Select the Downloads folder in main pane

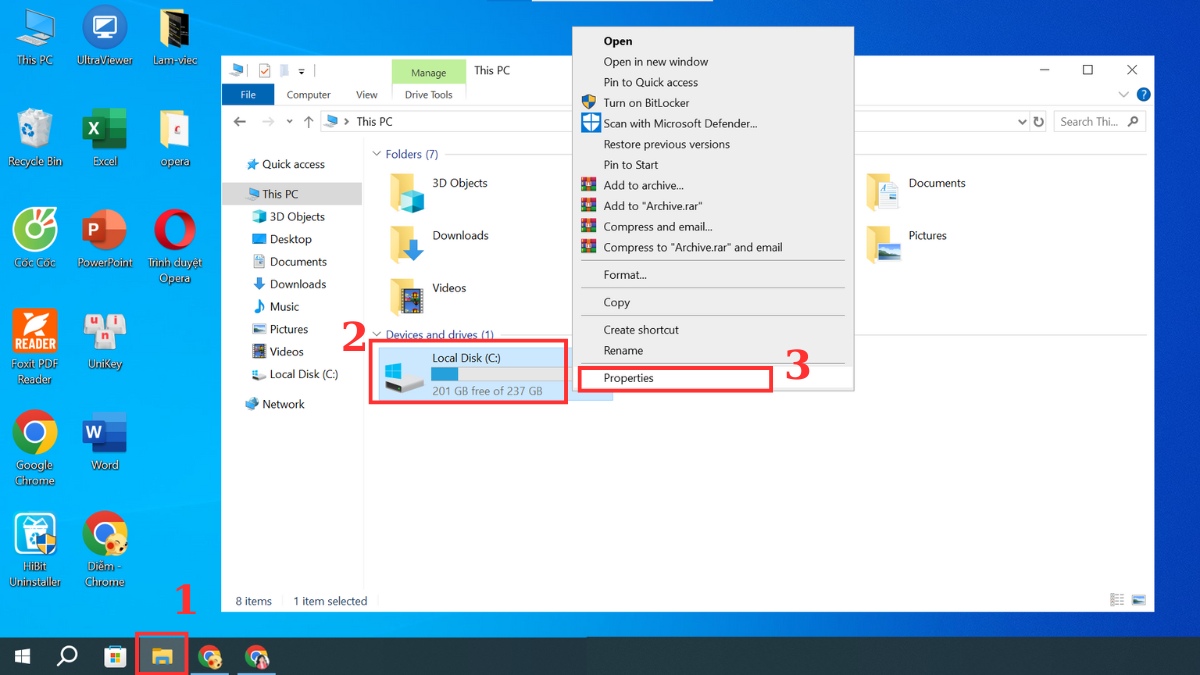click(x=439, y=244)
